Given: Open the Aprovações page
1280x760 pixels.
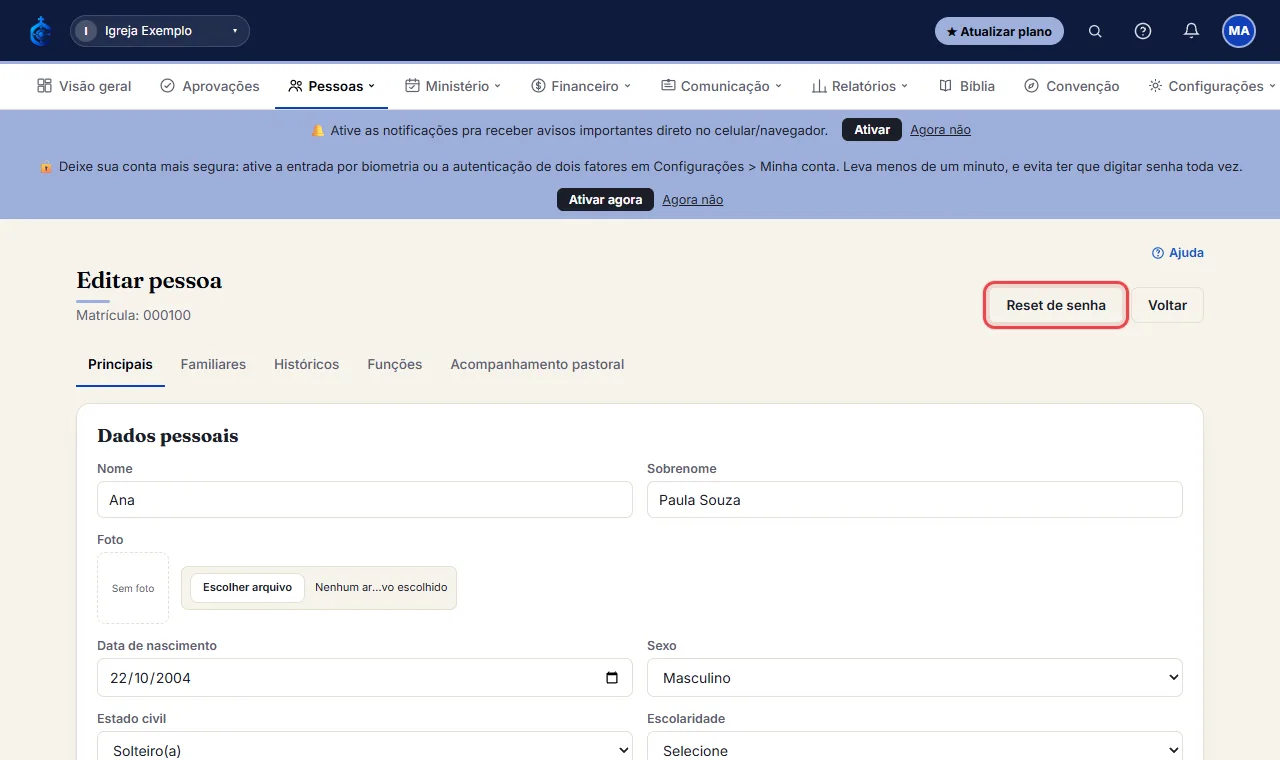Looking at the screenshot, I should [210, 86].
